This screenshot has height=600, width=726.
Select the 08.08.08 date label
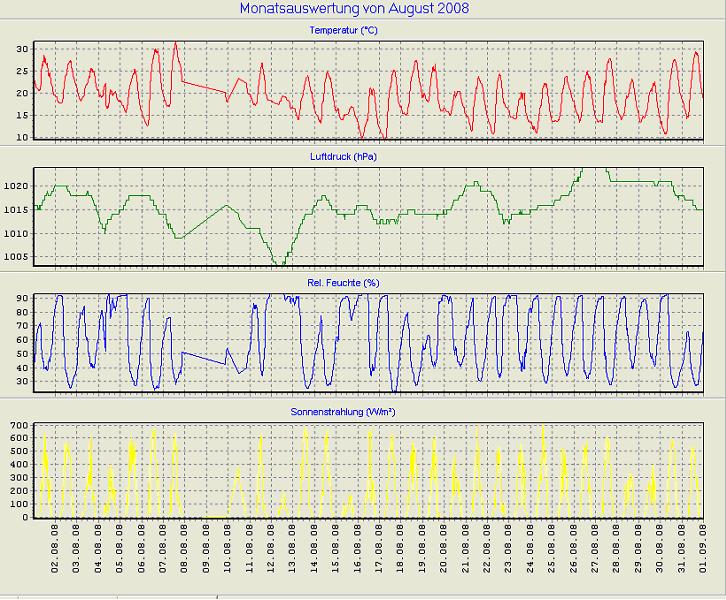click(185, 548)
